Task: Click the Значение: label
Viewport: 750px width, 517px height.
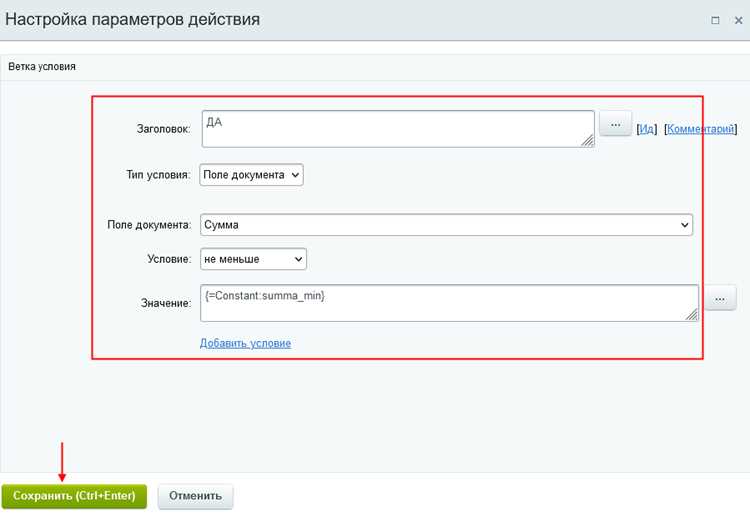Action: point(166,303)
